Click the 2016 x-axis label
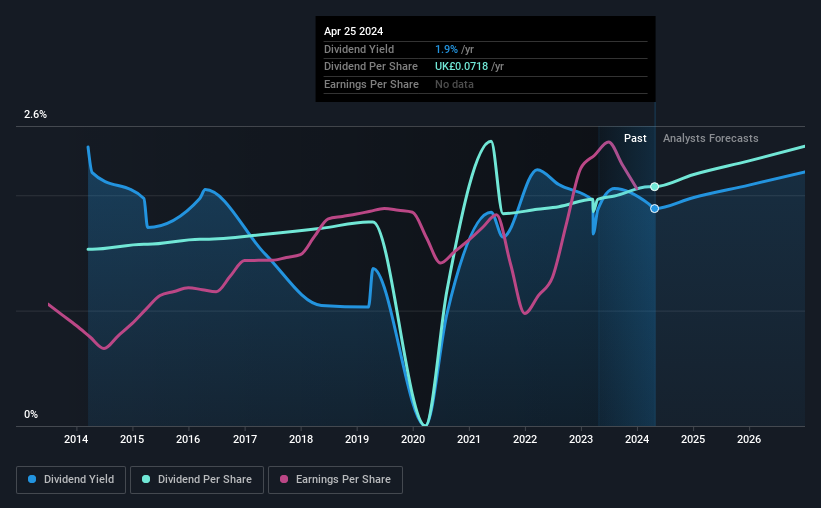This screenshot has width=821, height=508. [x=188, y=439]
